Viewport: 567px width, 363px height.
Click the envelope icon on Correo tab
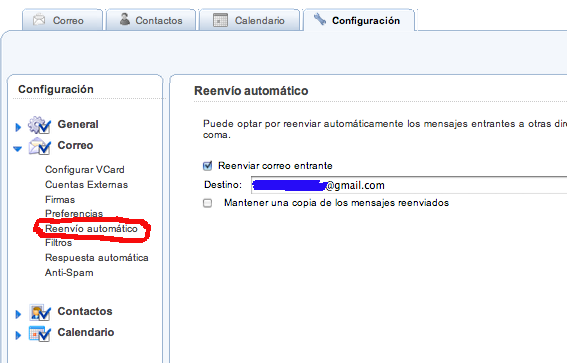click(x=39, y=20)
